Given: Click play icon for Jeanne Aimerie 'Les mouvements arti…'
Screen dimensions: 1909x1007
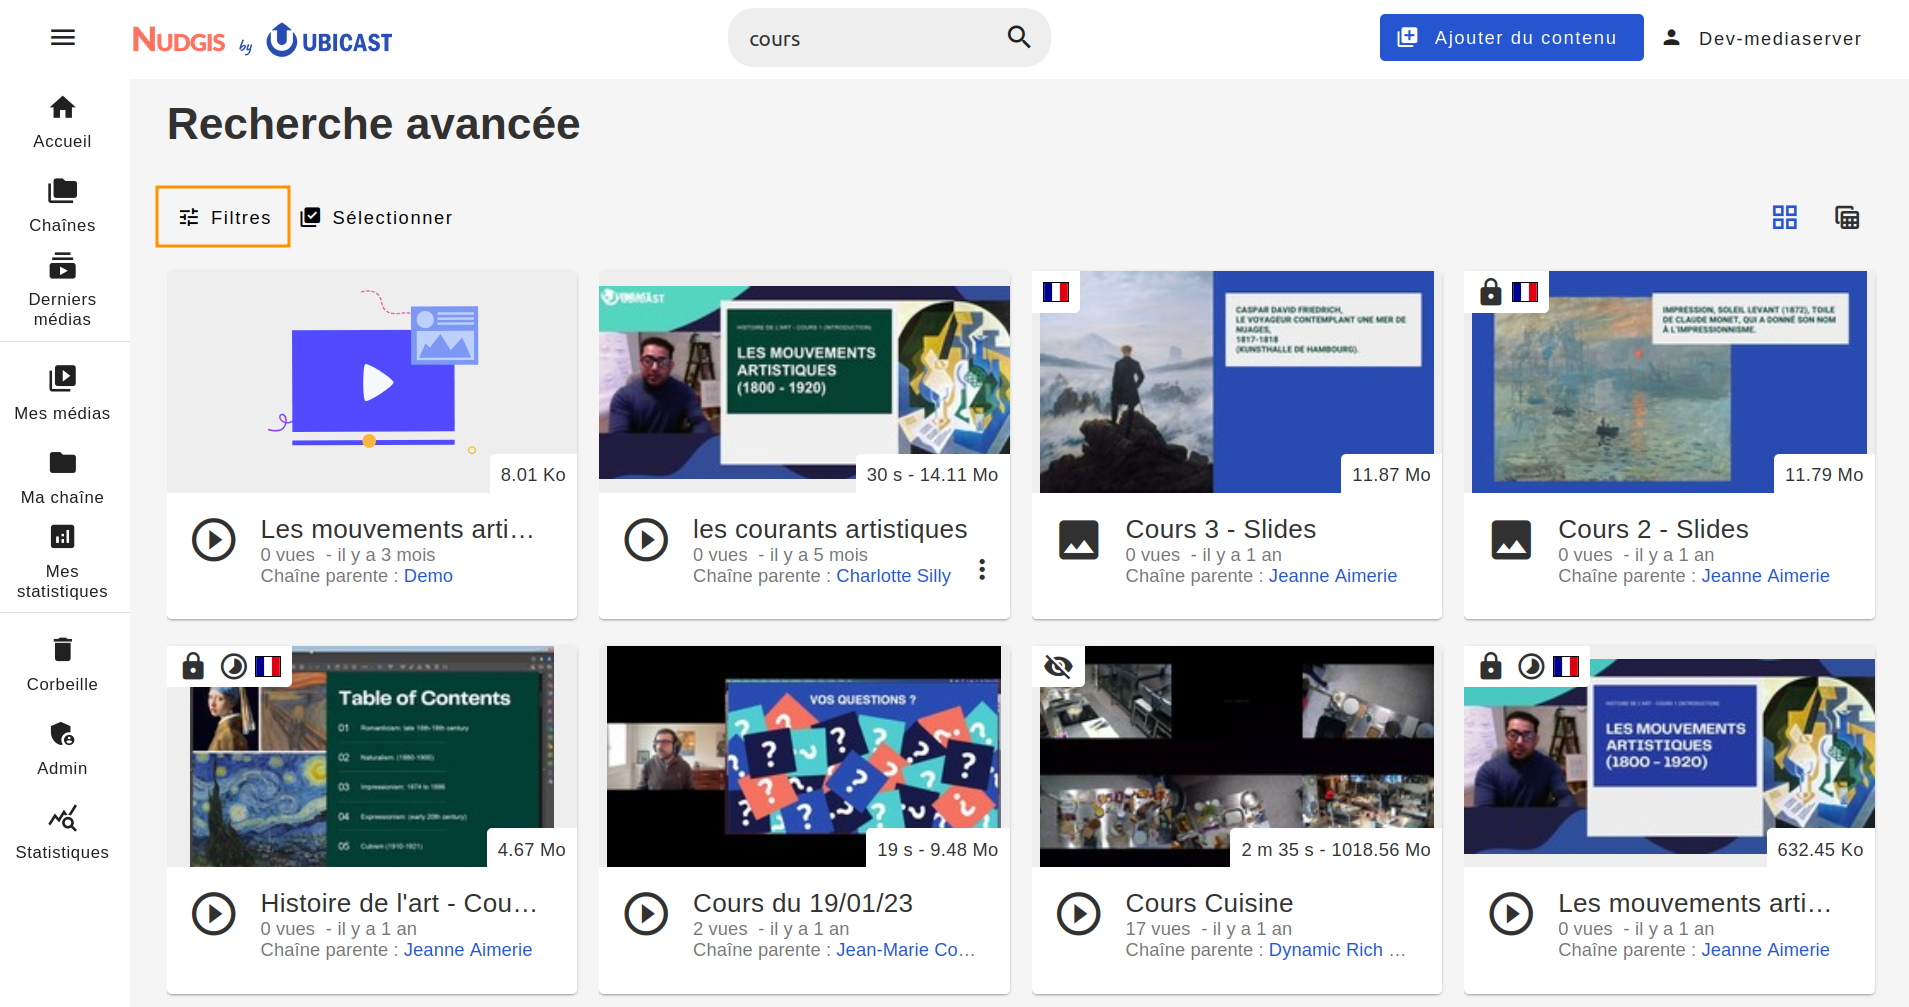Looking at the screenshot, I should tap(1511, 914).
